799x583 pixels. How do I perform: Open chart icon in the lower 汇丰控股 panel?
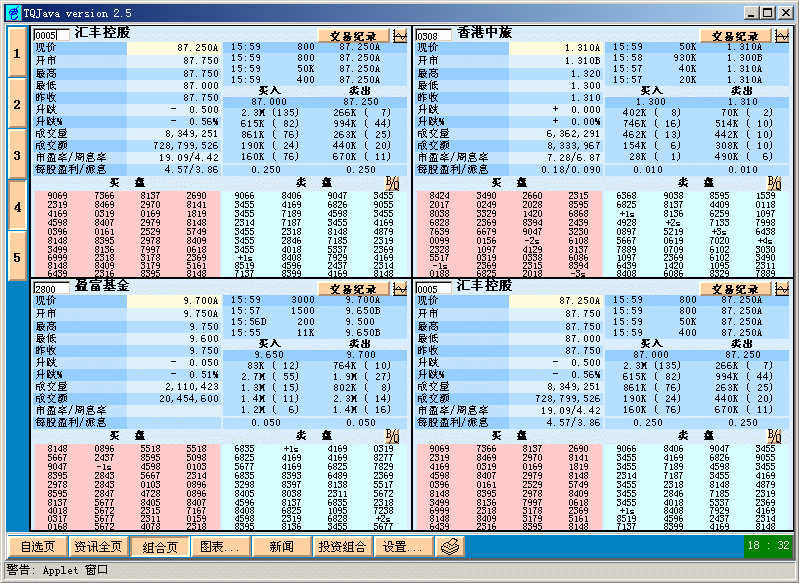pyautogui.click(x=782, y=289)
